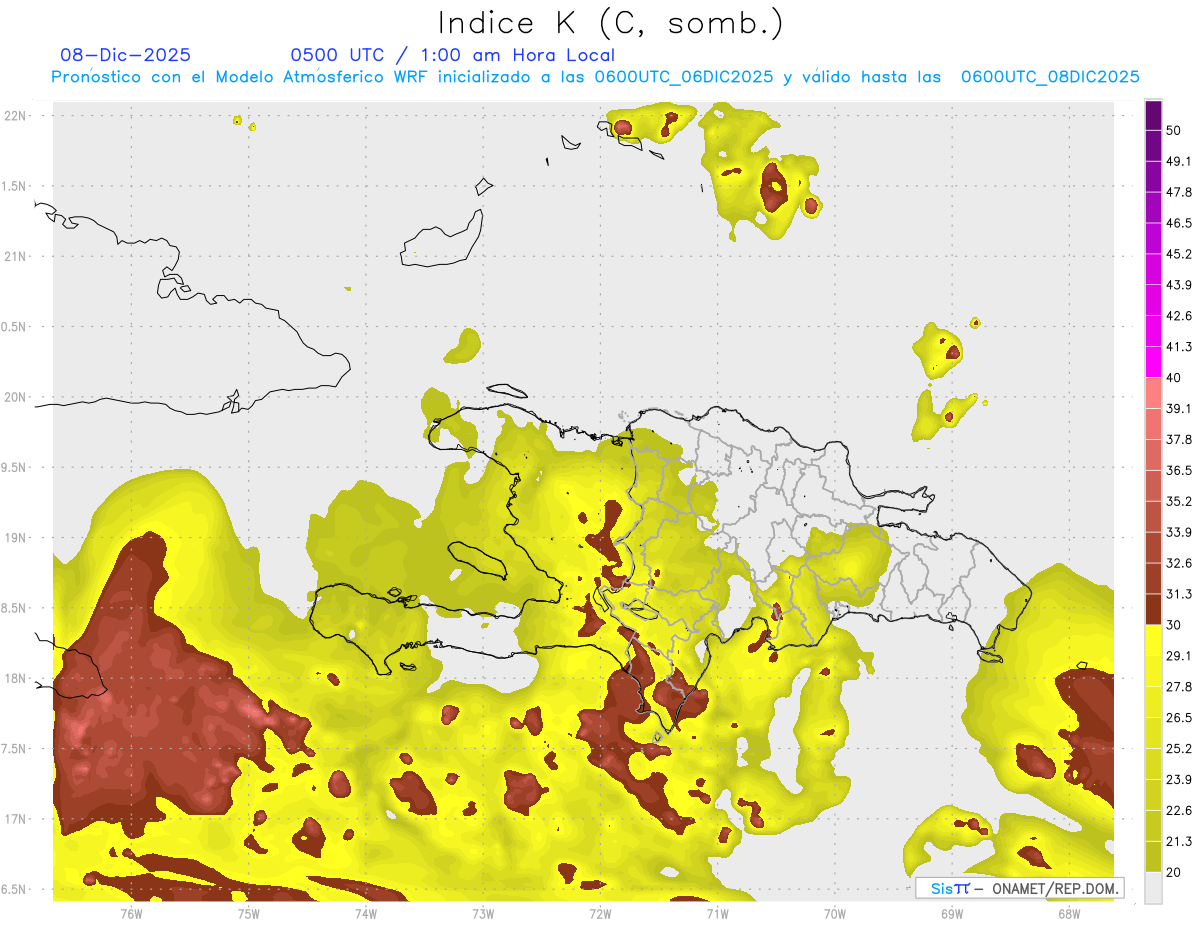Click the colorbar label "27.8"

point(1179,686)
